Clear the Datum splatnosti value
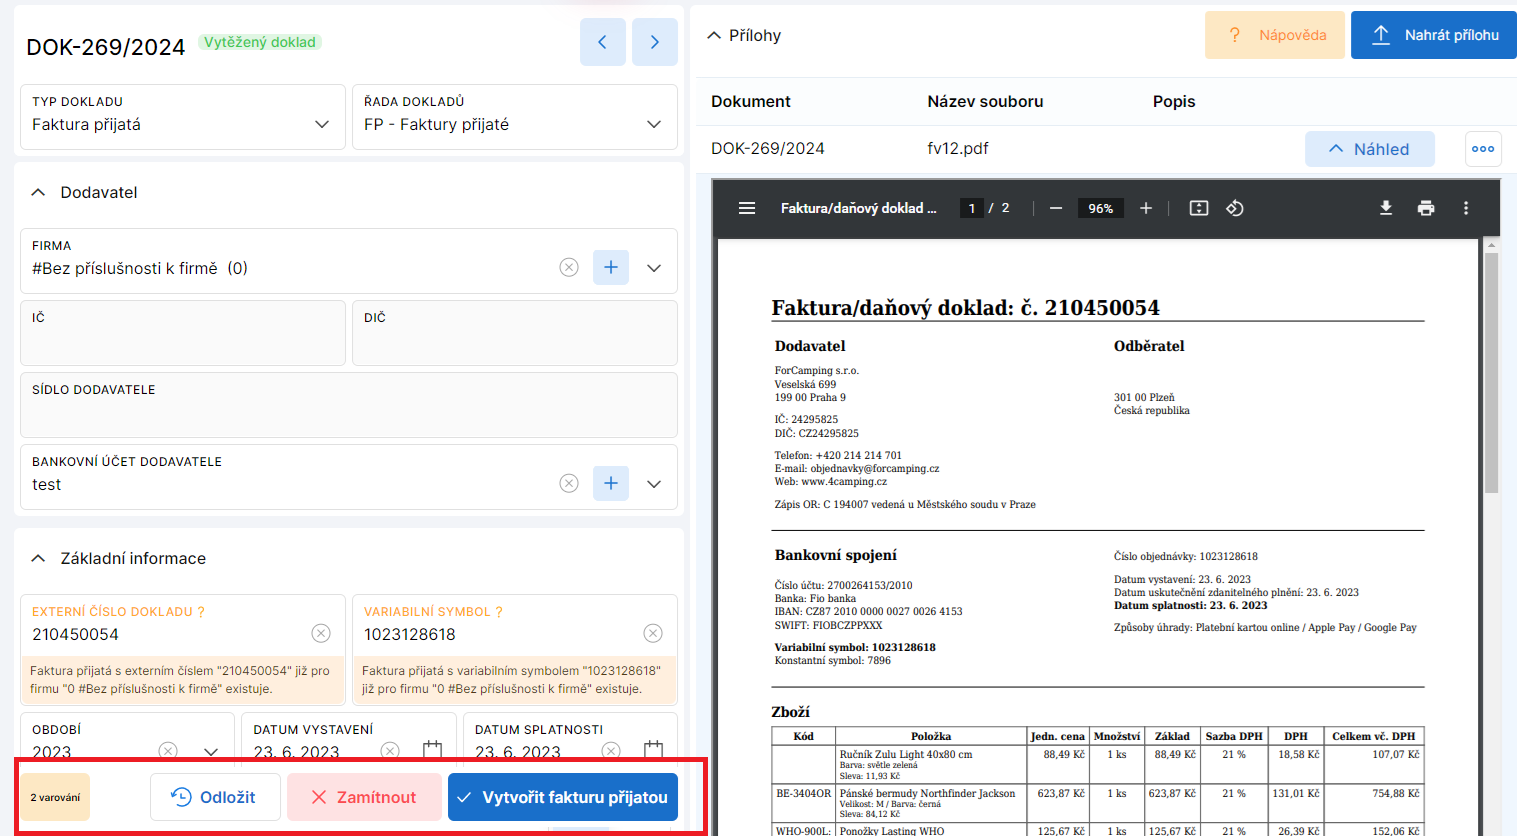The width and height of the screenshot is (1517, 836). (x=611, y=751)
